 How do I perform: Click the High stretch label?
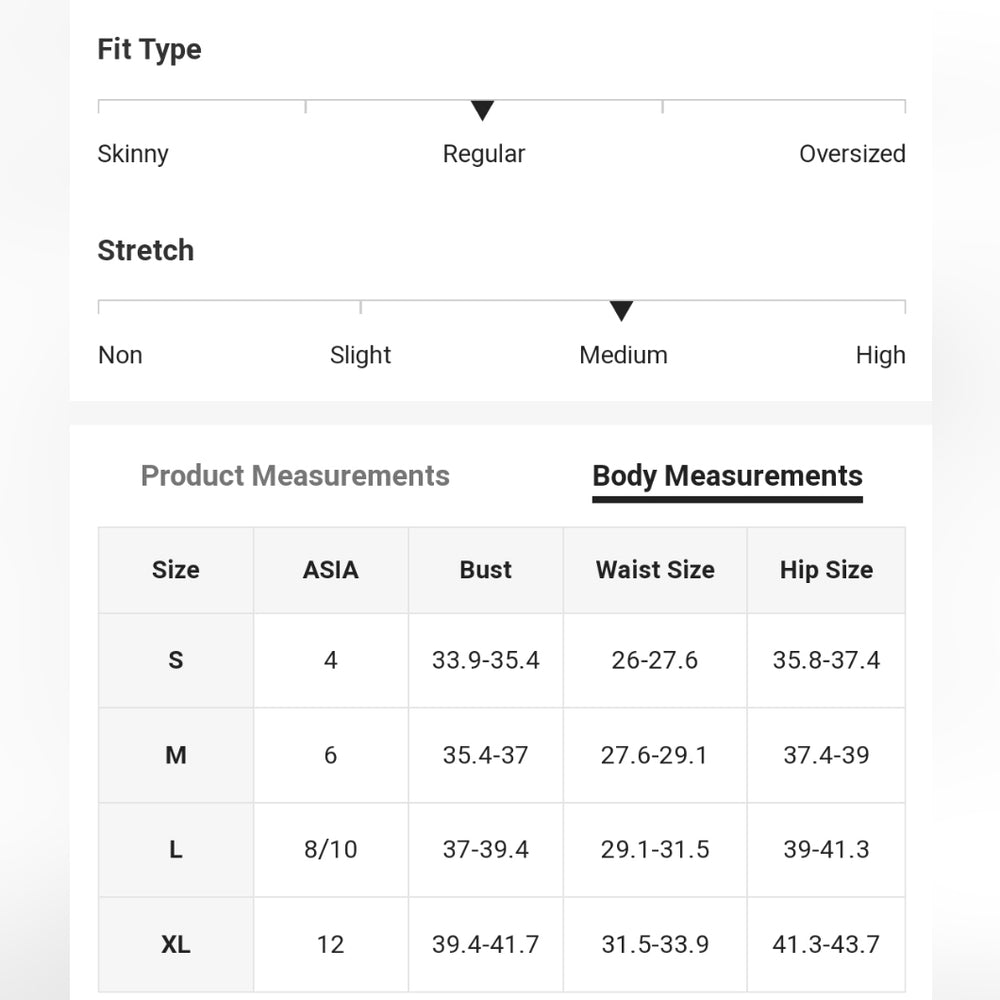click(880, 355)
